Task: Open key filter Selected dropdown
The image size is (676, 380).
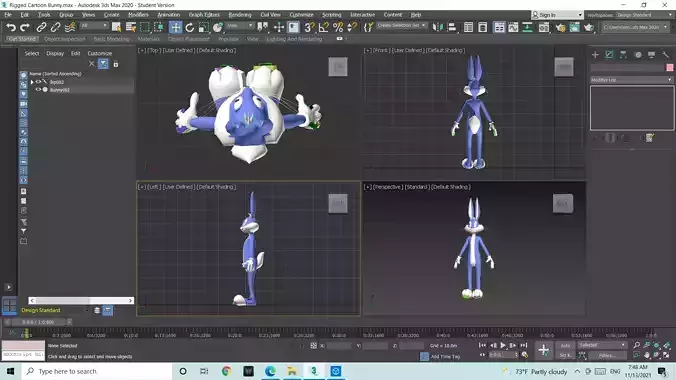Action: click(x=602, y=345)
